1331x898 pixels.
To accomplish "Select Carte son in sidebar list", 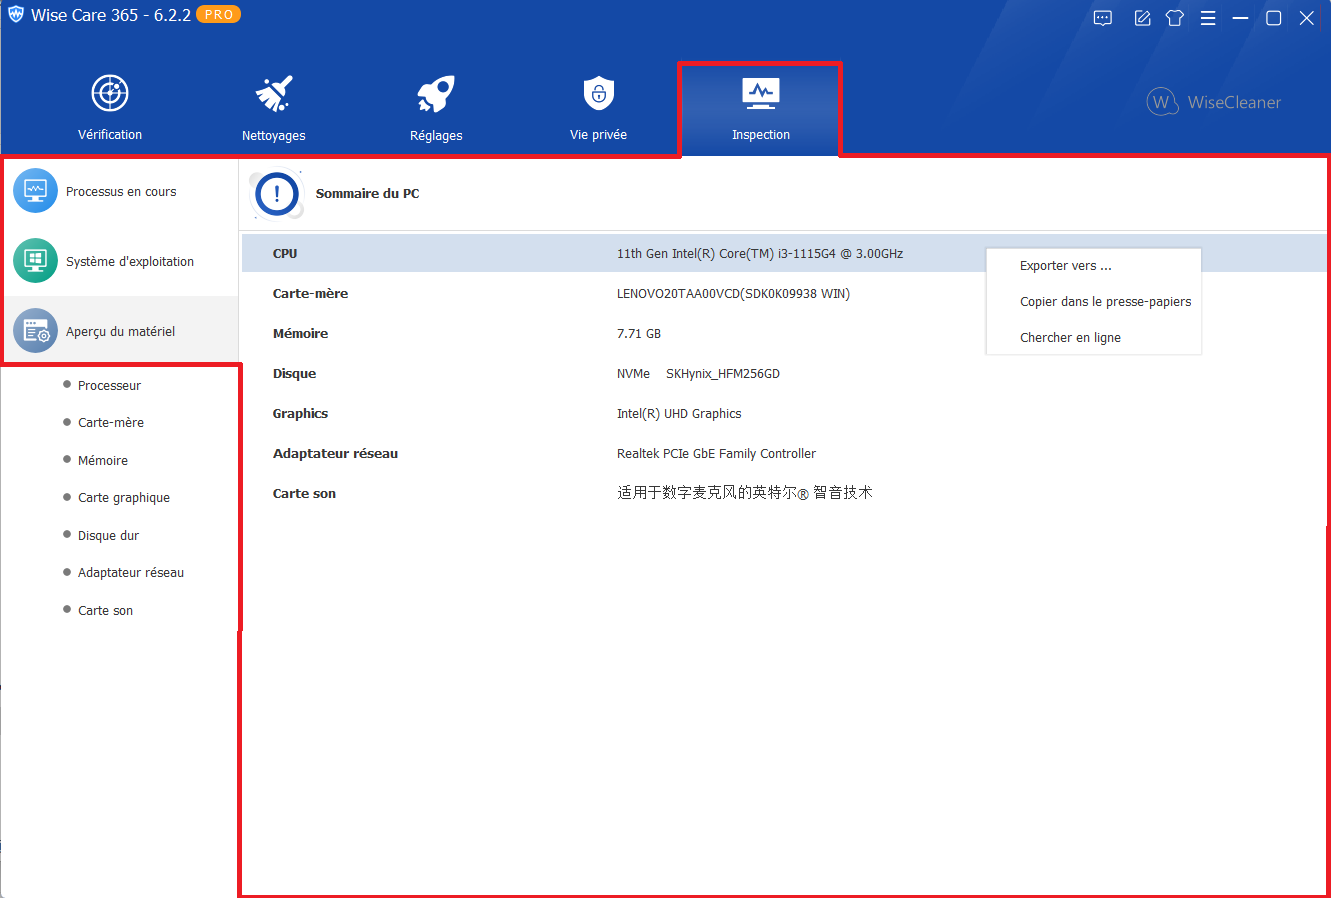I will pos(105,611).
